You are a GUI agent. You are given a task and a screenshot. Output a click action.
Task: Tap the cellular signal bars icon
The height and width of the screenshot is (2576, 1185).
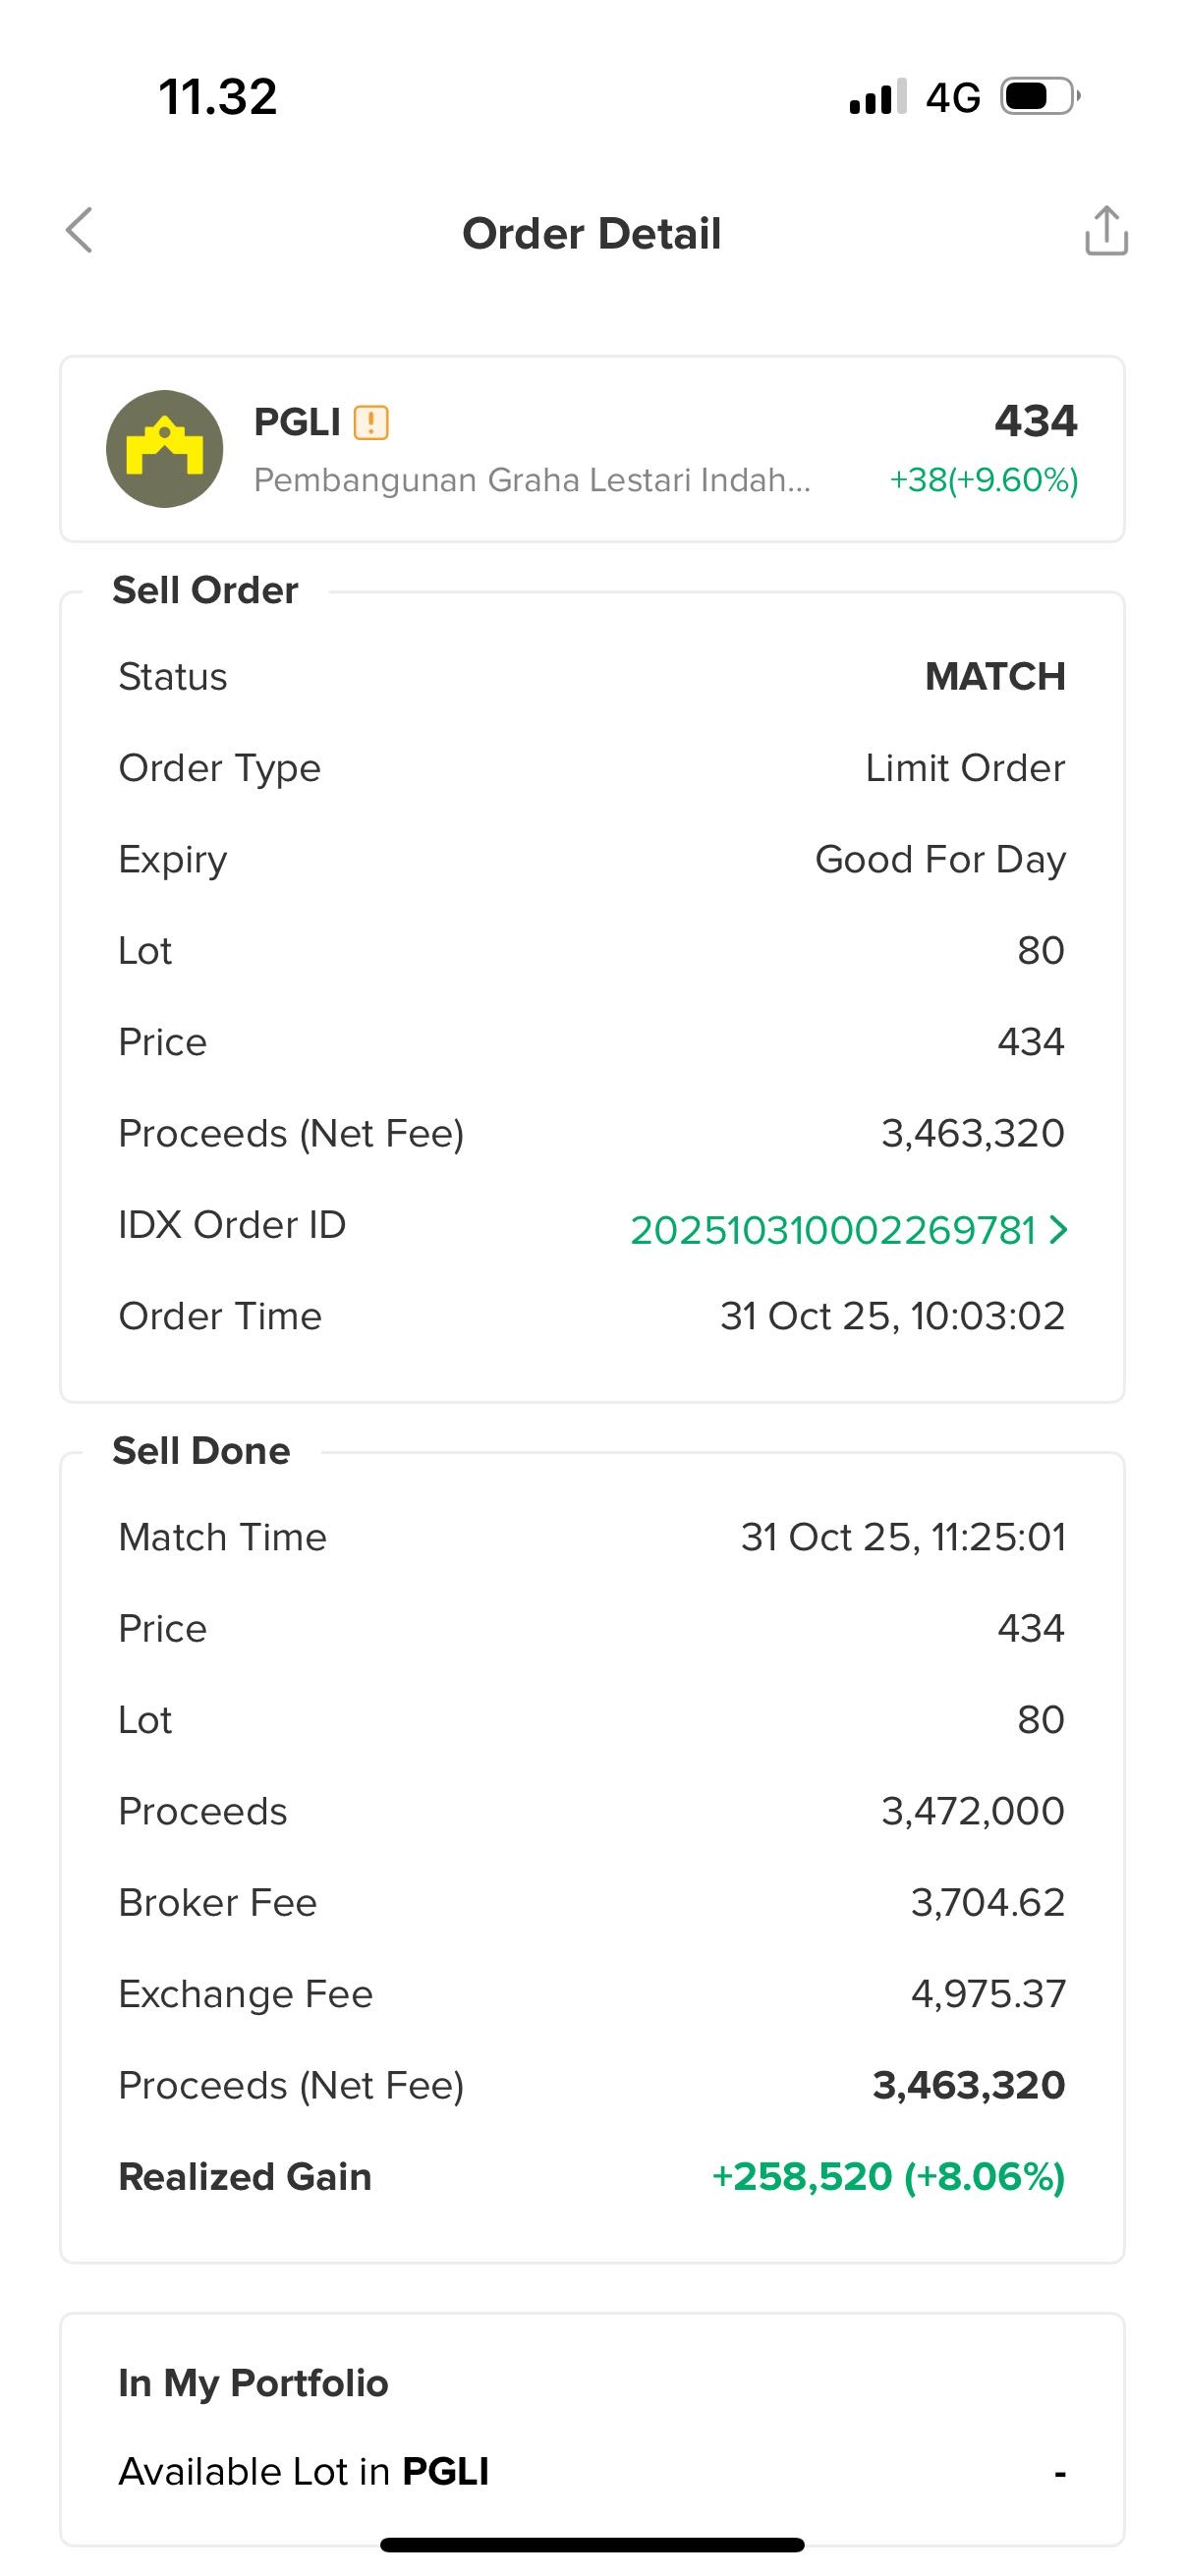[877, 97]
